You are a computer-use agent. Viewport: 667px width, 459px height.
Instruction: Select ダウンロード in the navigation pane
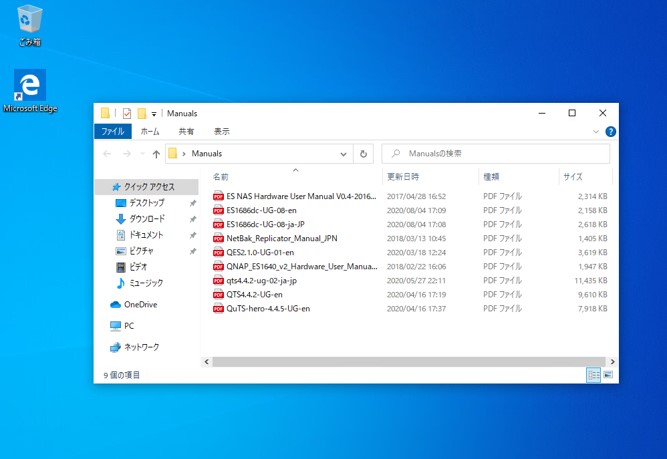tap(147, 219)
